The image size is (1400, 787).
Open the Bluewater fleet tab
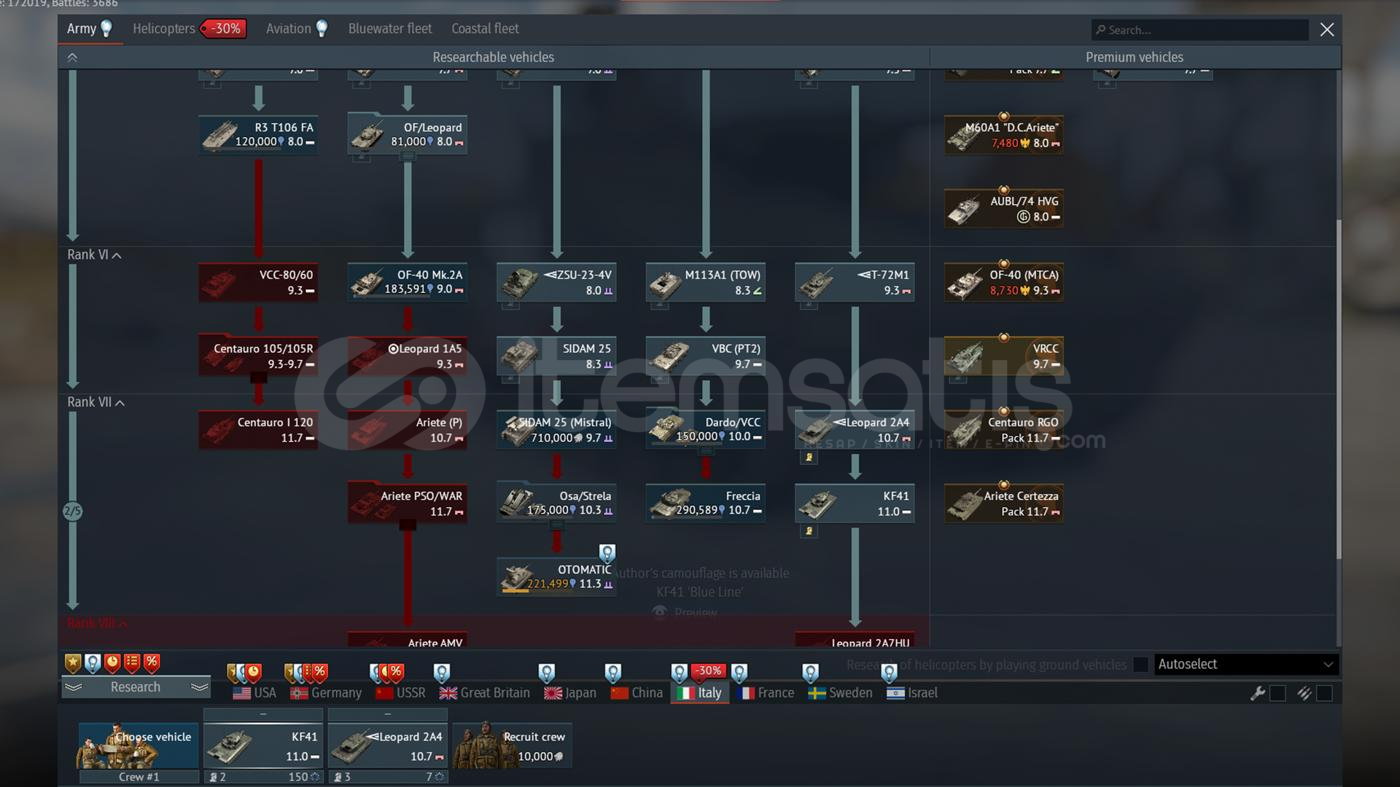click(x=390, y=29)
